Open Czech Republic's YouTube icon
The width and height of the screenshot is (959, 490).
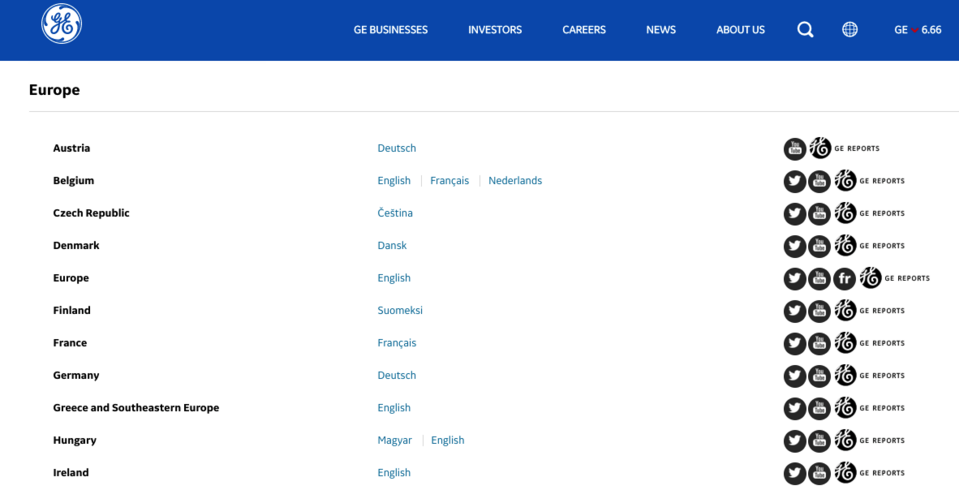pos(820,213)
